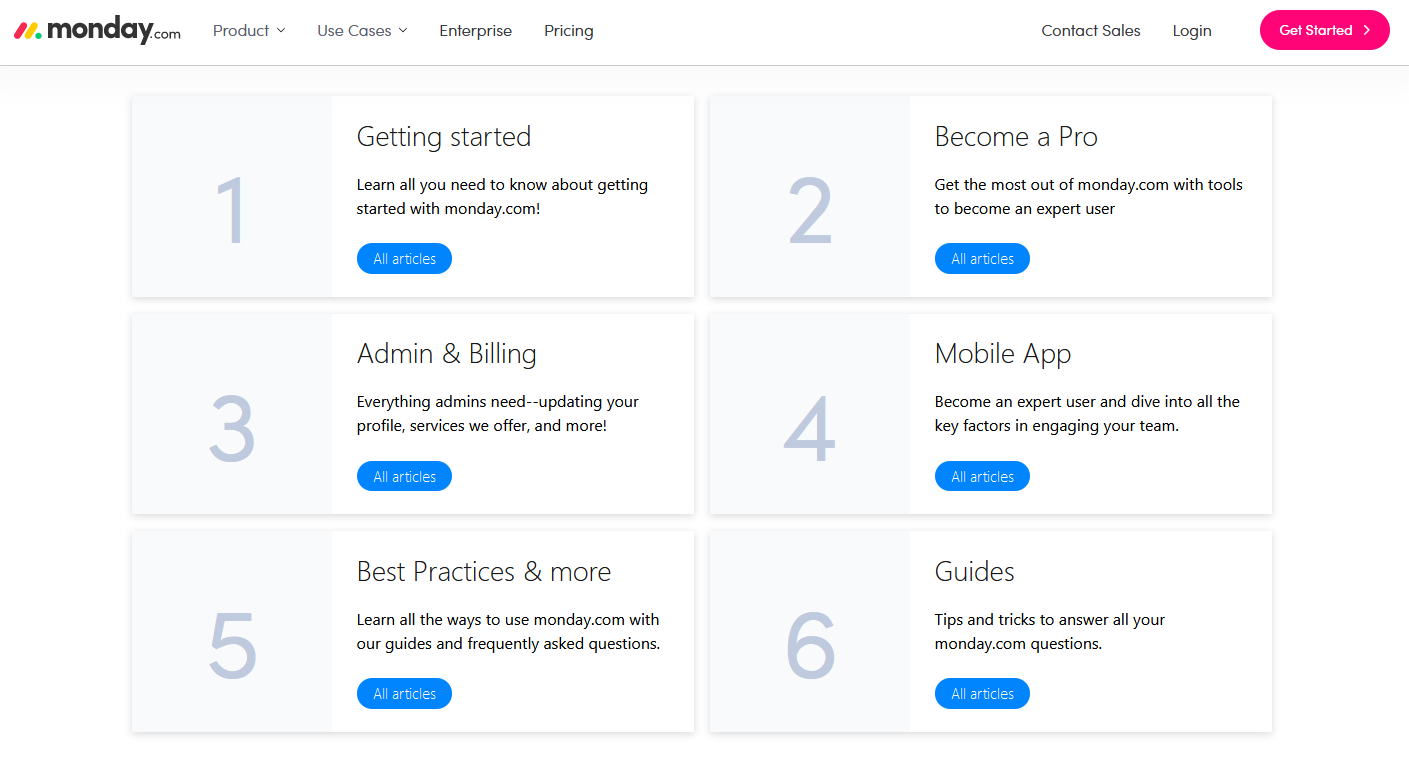Open All articles under Admin & Billing
The width and height of the screenshot is (1409, 763).
(x=404, y=476)
